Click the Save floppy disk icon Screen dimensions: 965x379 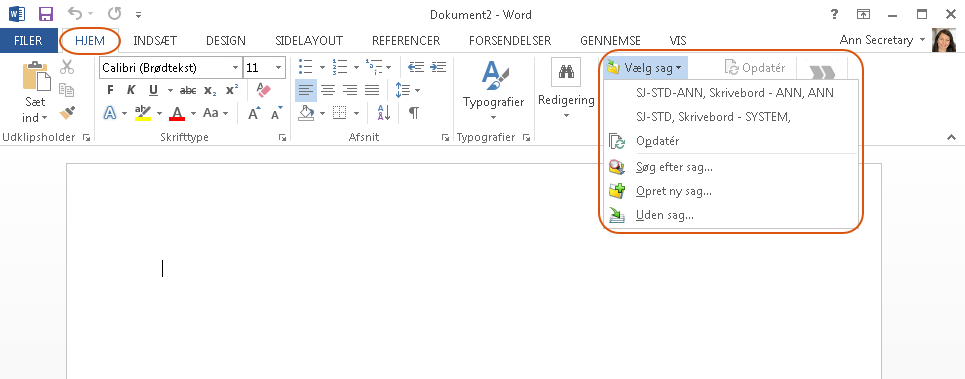(x=46, y=14)
